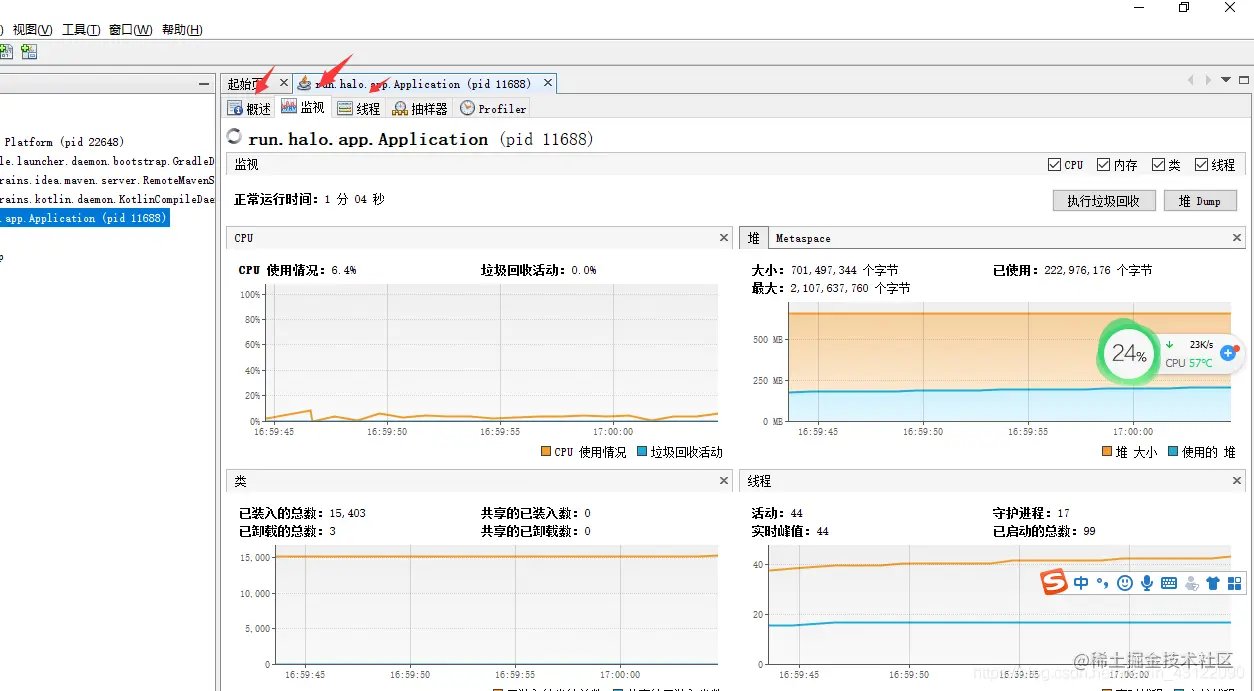The width and height of the screenshot is (1254, 691).
Task: Uncheck the 内存 memory checkbox
Action: coord(1103,164)
